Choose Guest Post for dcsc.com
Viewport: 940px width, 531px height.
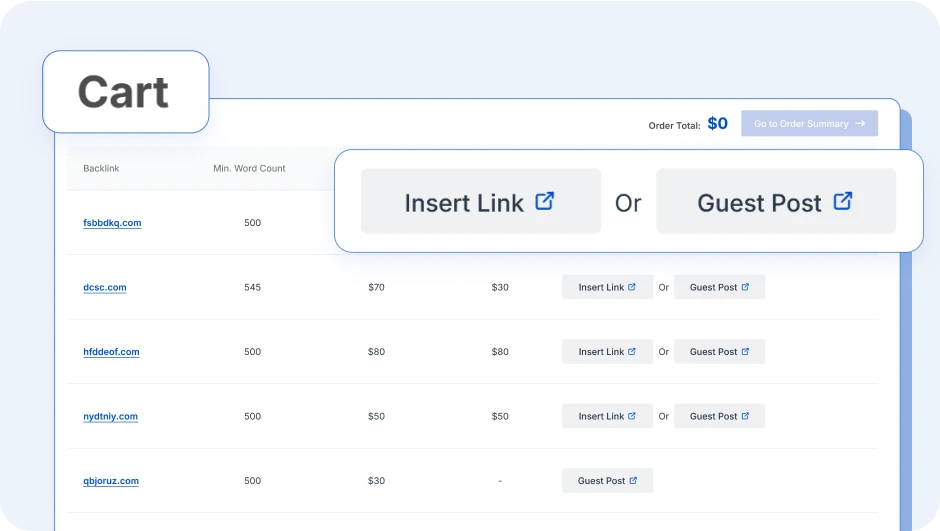pos(719,287)
